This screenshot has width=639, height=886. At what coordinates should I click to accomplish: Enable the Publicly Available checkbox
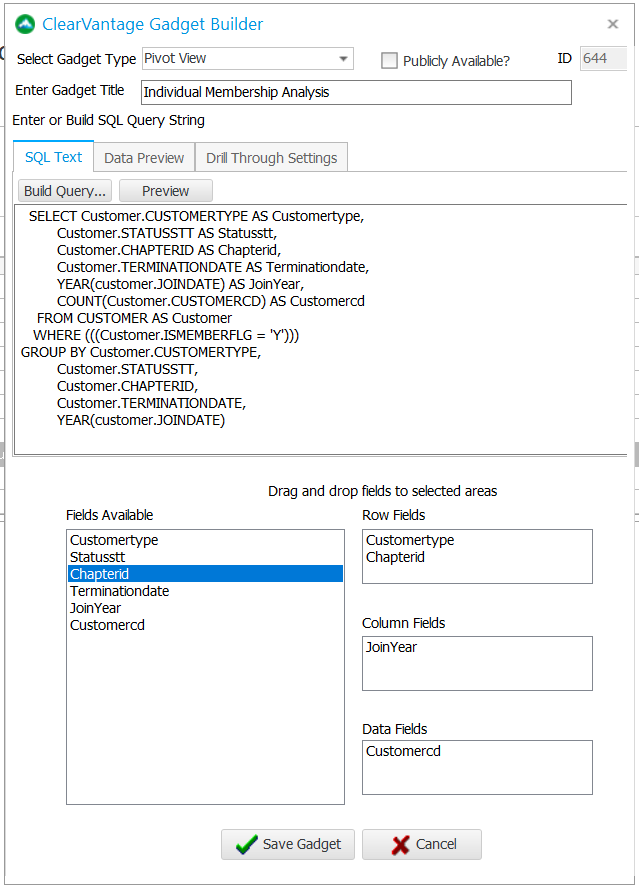[389, 60]
